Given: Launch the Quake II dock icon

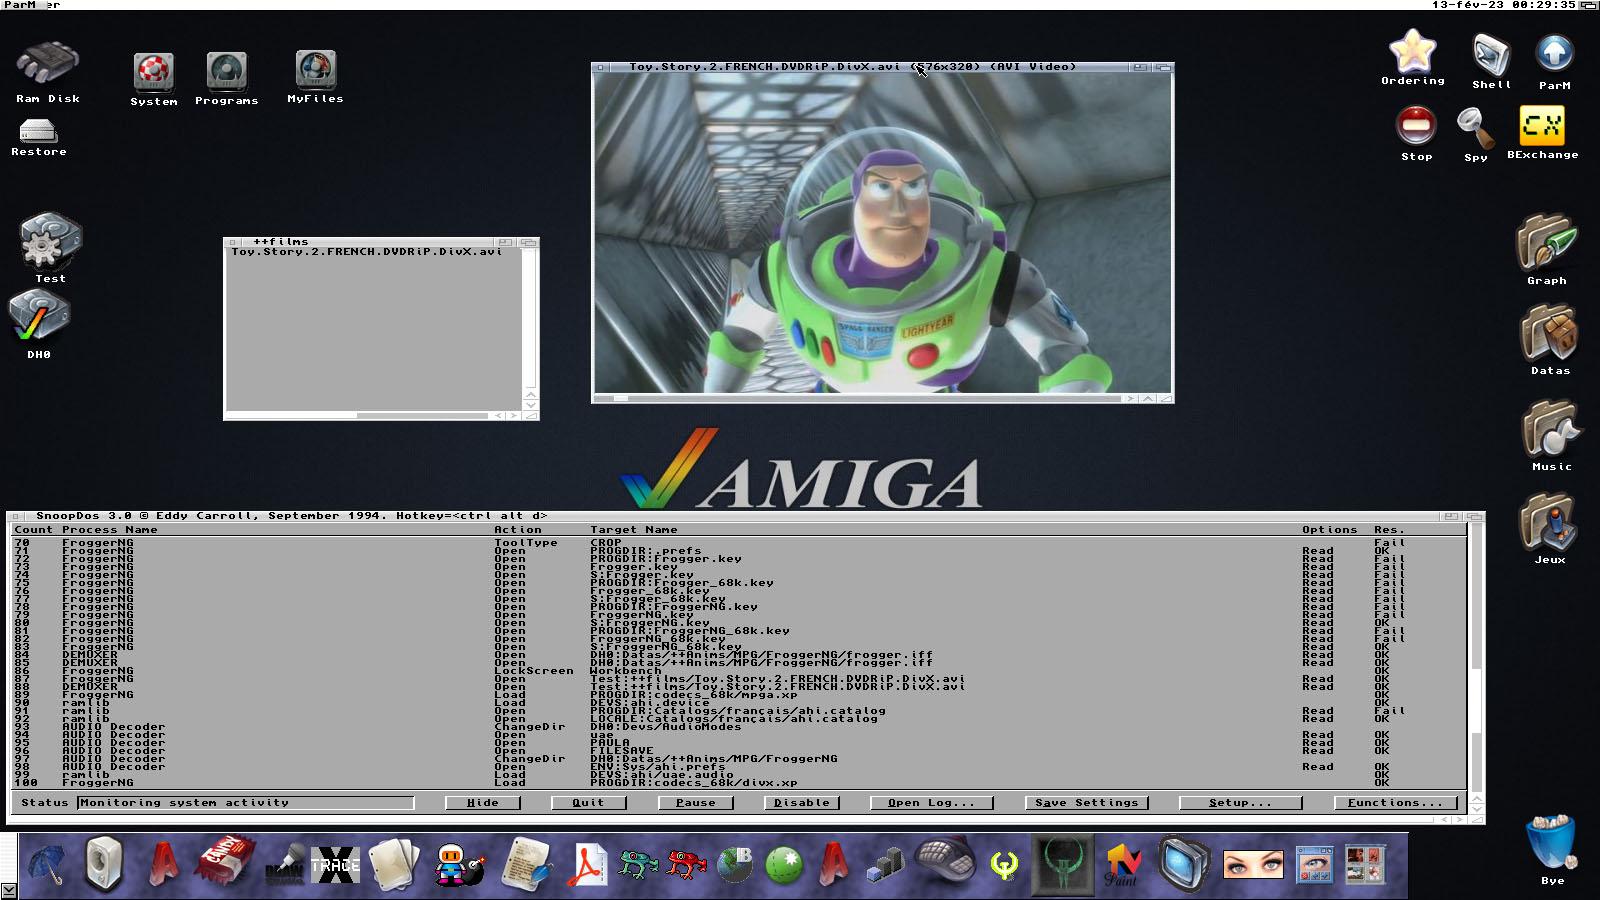Looking at the screenshot, I should [1061, 864].
